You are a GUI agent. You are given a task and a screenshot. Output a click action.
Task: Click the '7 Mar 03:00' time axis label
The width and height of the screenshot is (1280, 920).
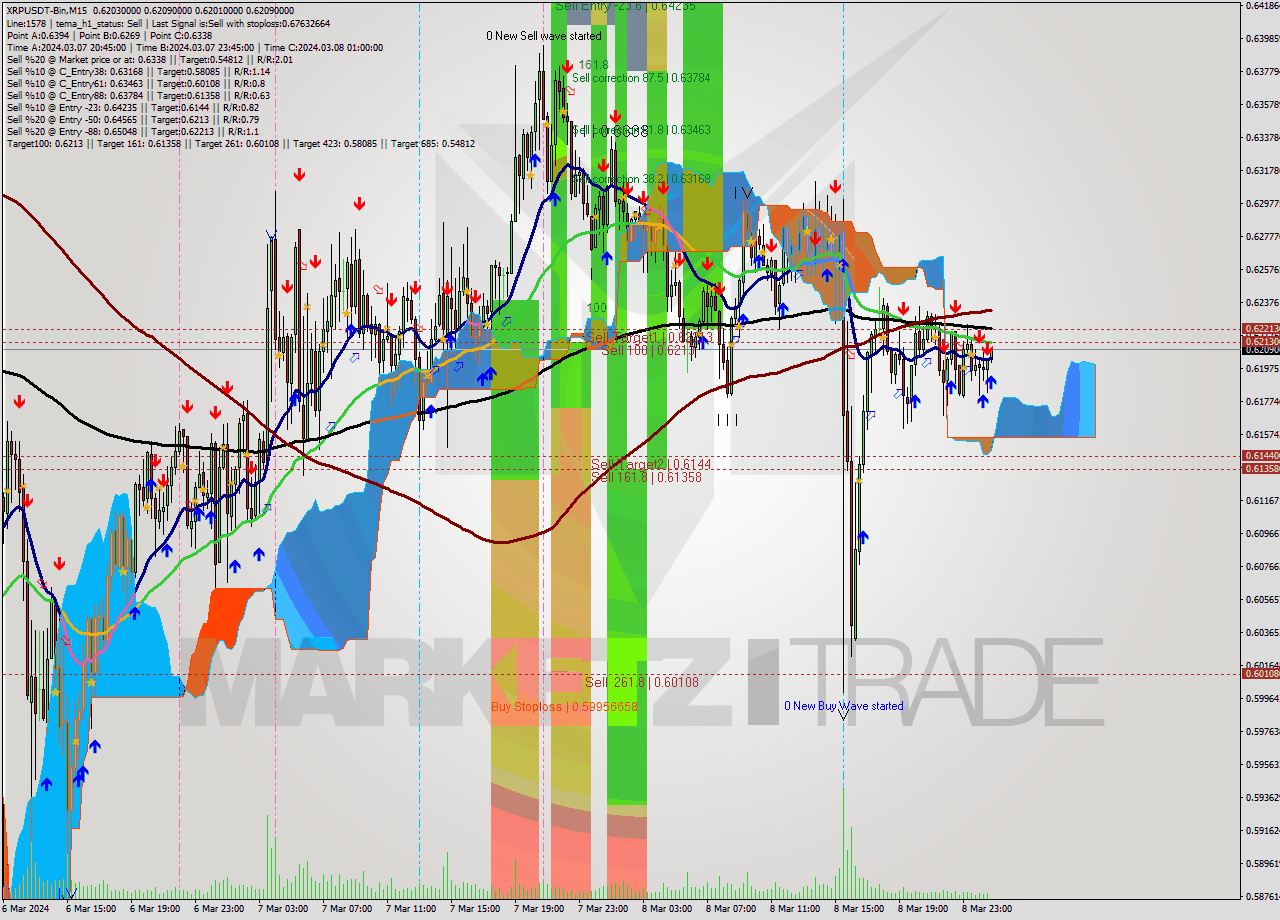point(283,909)
